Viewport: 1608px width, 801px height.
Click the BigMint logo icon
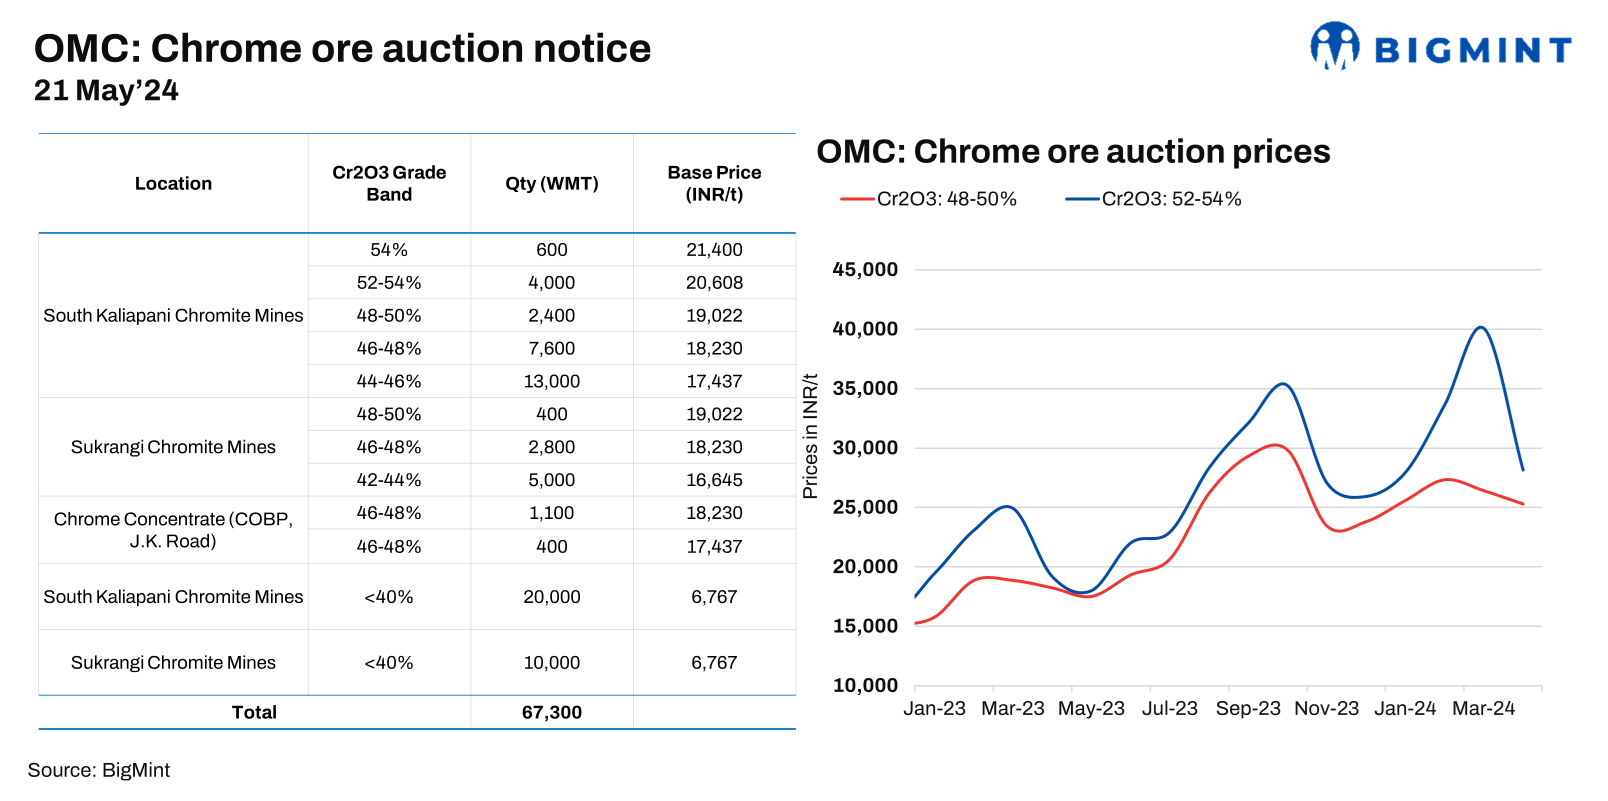point(1334,46)
